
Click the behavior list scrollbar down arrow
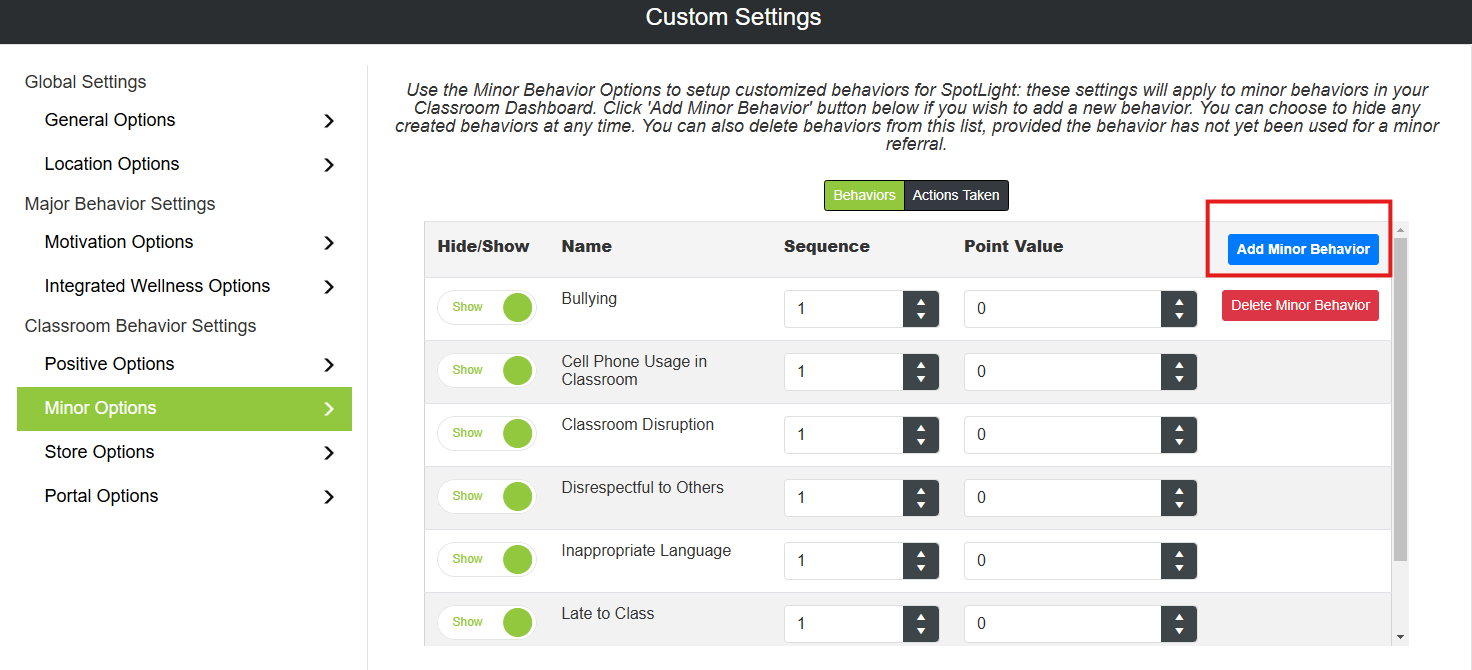(x=1400, y=637)
